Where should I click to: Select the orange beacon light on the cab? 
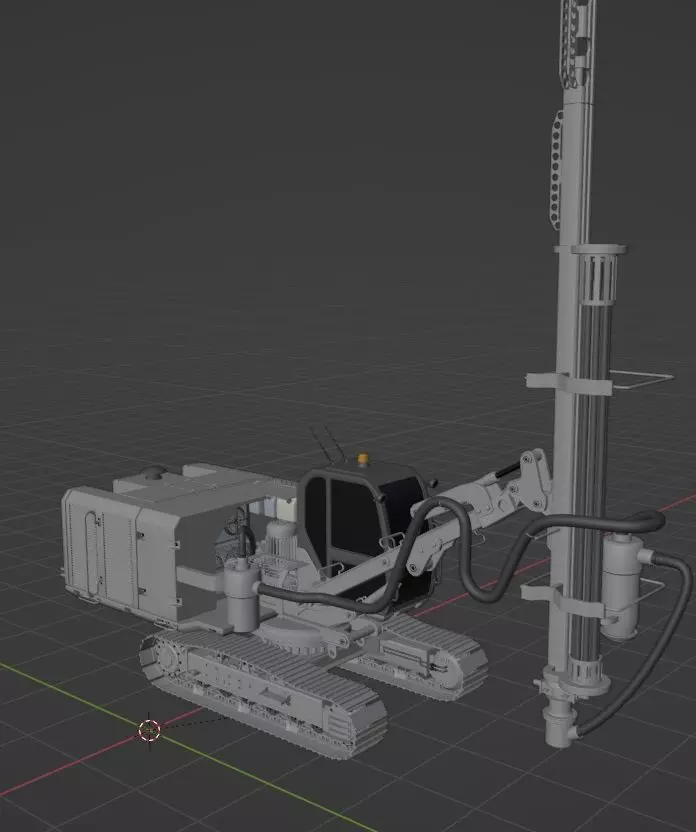click(363, 460)
